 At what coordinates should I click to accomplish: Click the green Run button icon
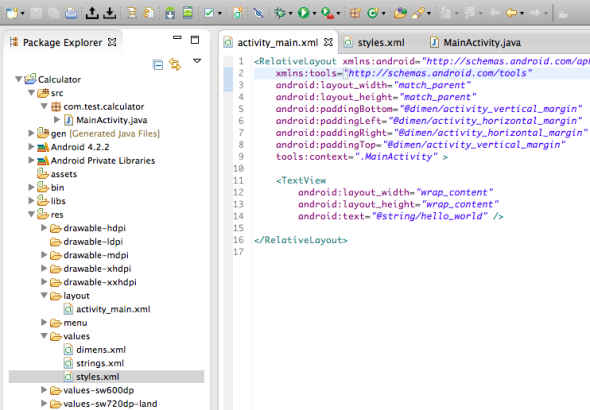(x=303, y=13)
